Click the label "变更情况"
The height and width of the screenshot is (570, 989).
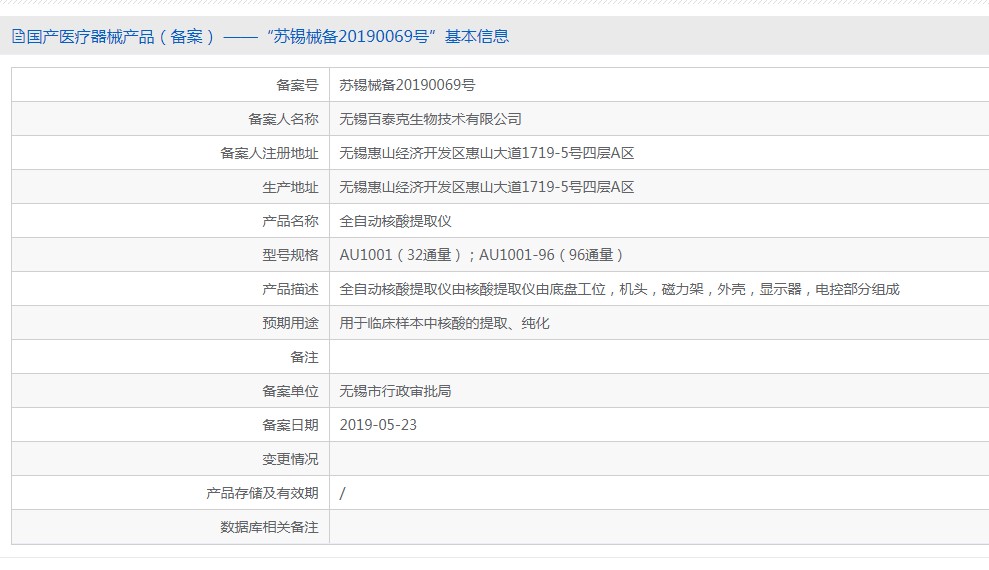(290, 459)
